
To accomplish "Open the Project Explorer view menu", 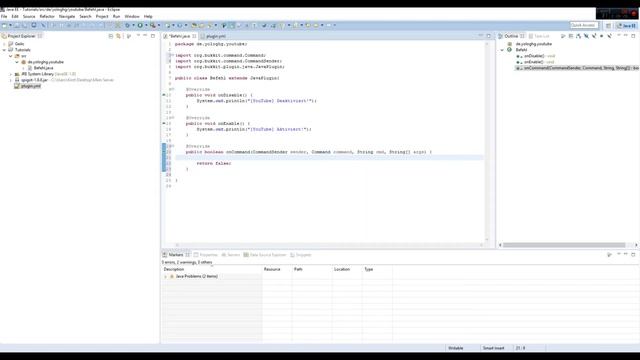I will (x=138, y=36).
